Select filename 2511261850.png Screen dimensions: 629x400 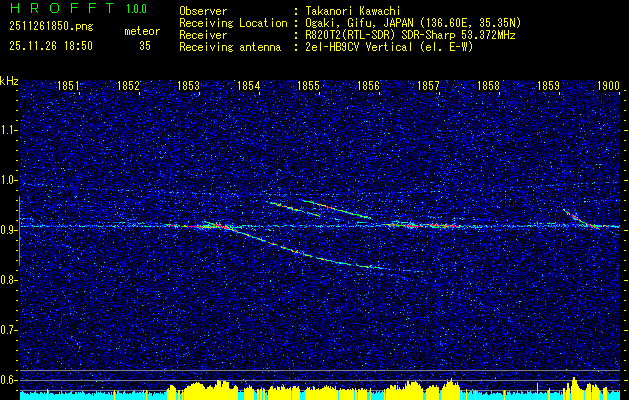click(51, 27)
